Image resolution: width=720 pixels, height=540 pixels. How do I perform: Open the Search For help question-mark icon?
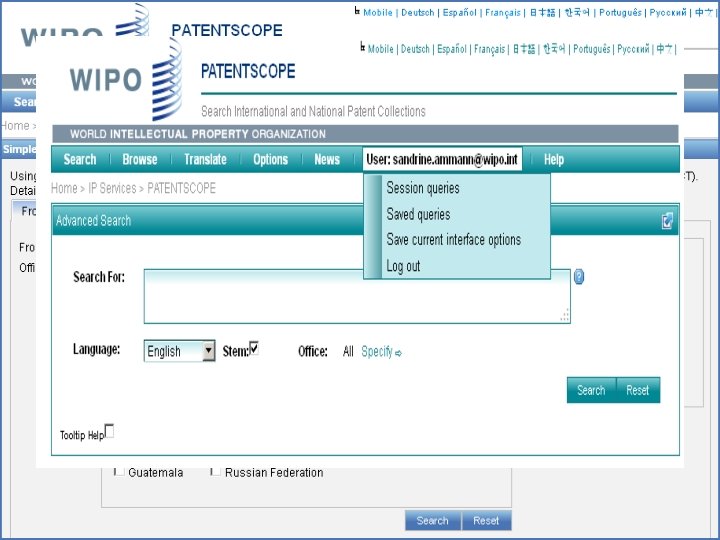click(579, 277)
